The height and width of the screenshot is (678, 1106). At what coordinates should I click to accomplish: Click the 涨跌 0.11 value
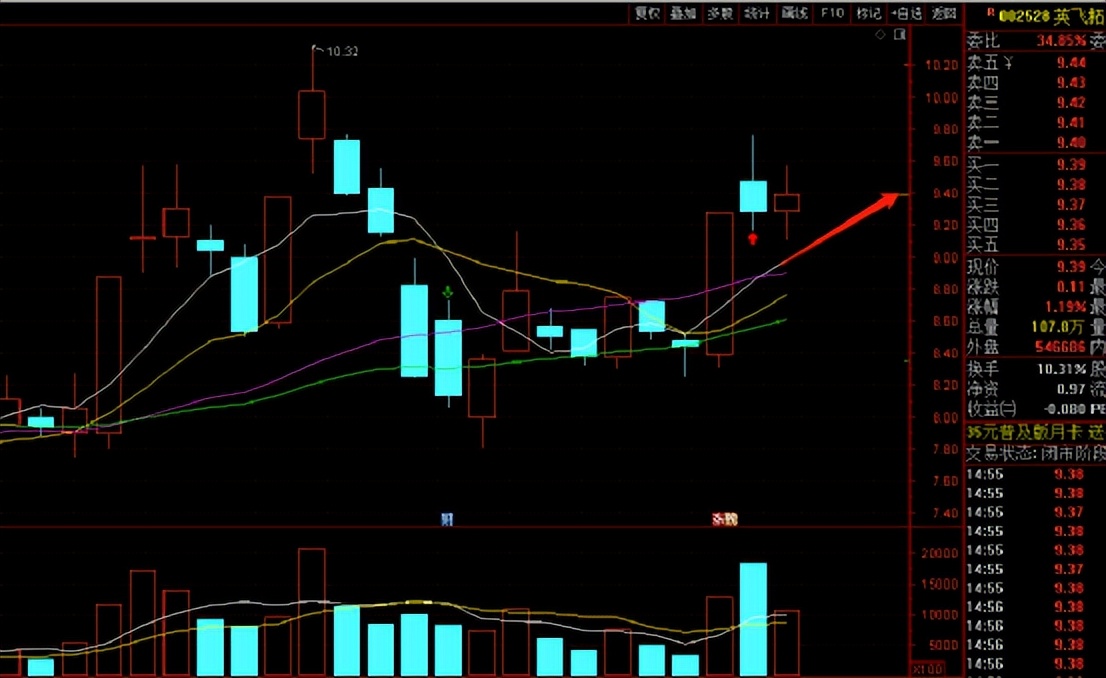point(1071,286)
